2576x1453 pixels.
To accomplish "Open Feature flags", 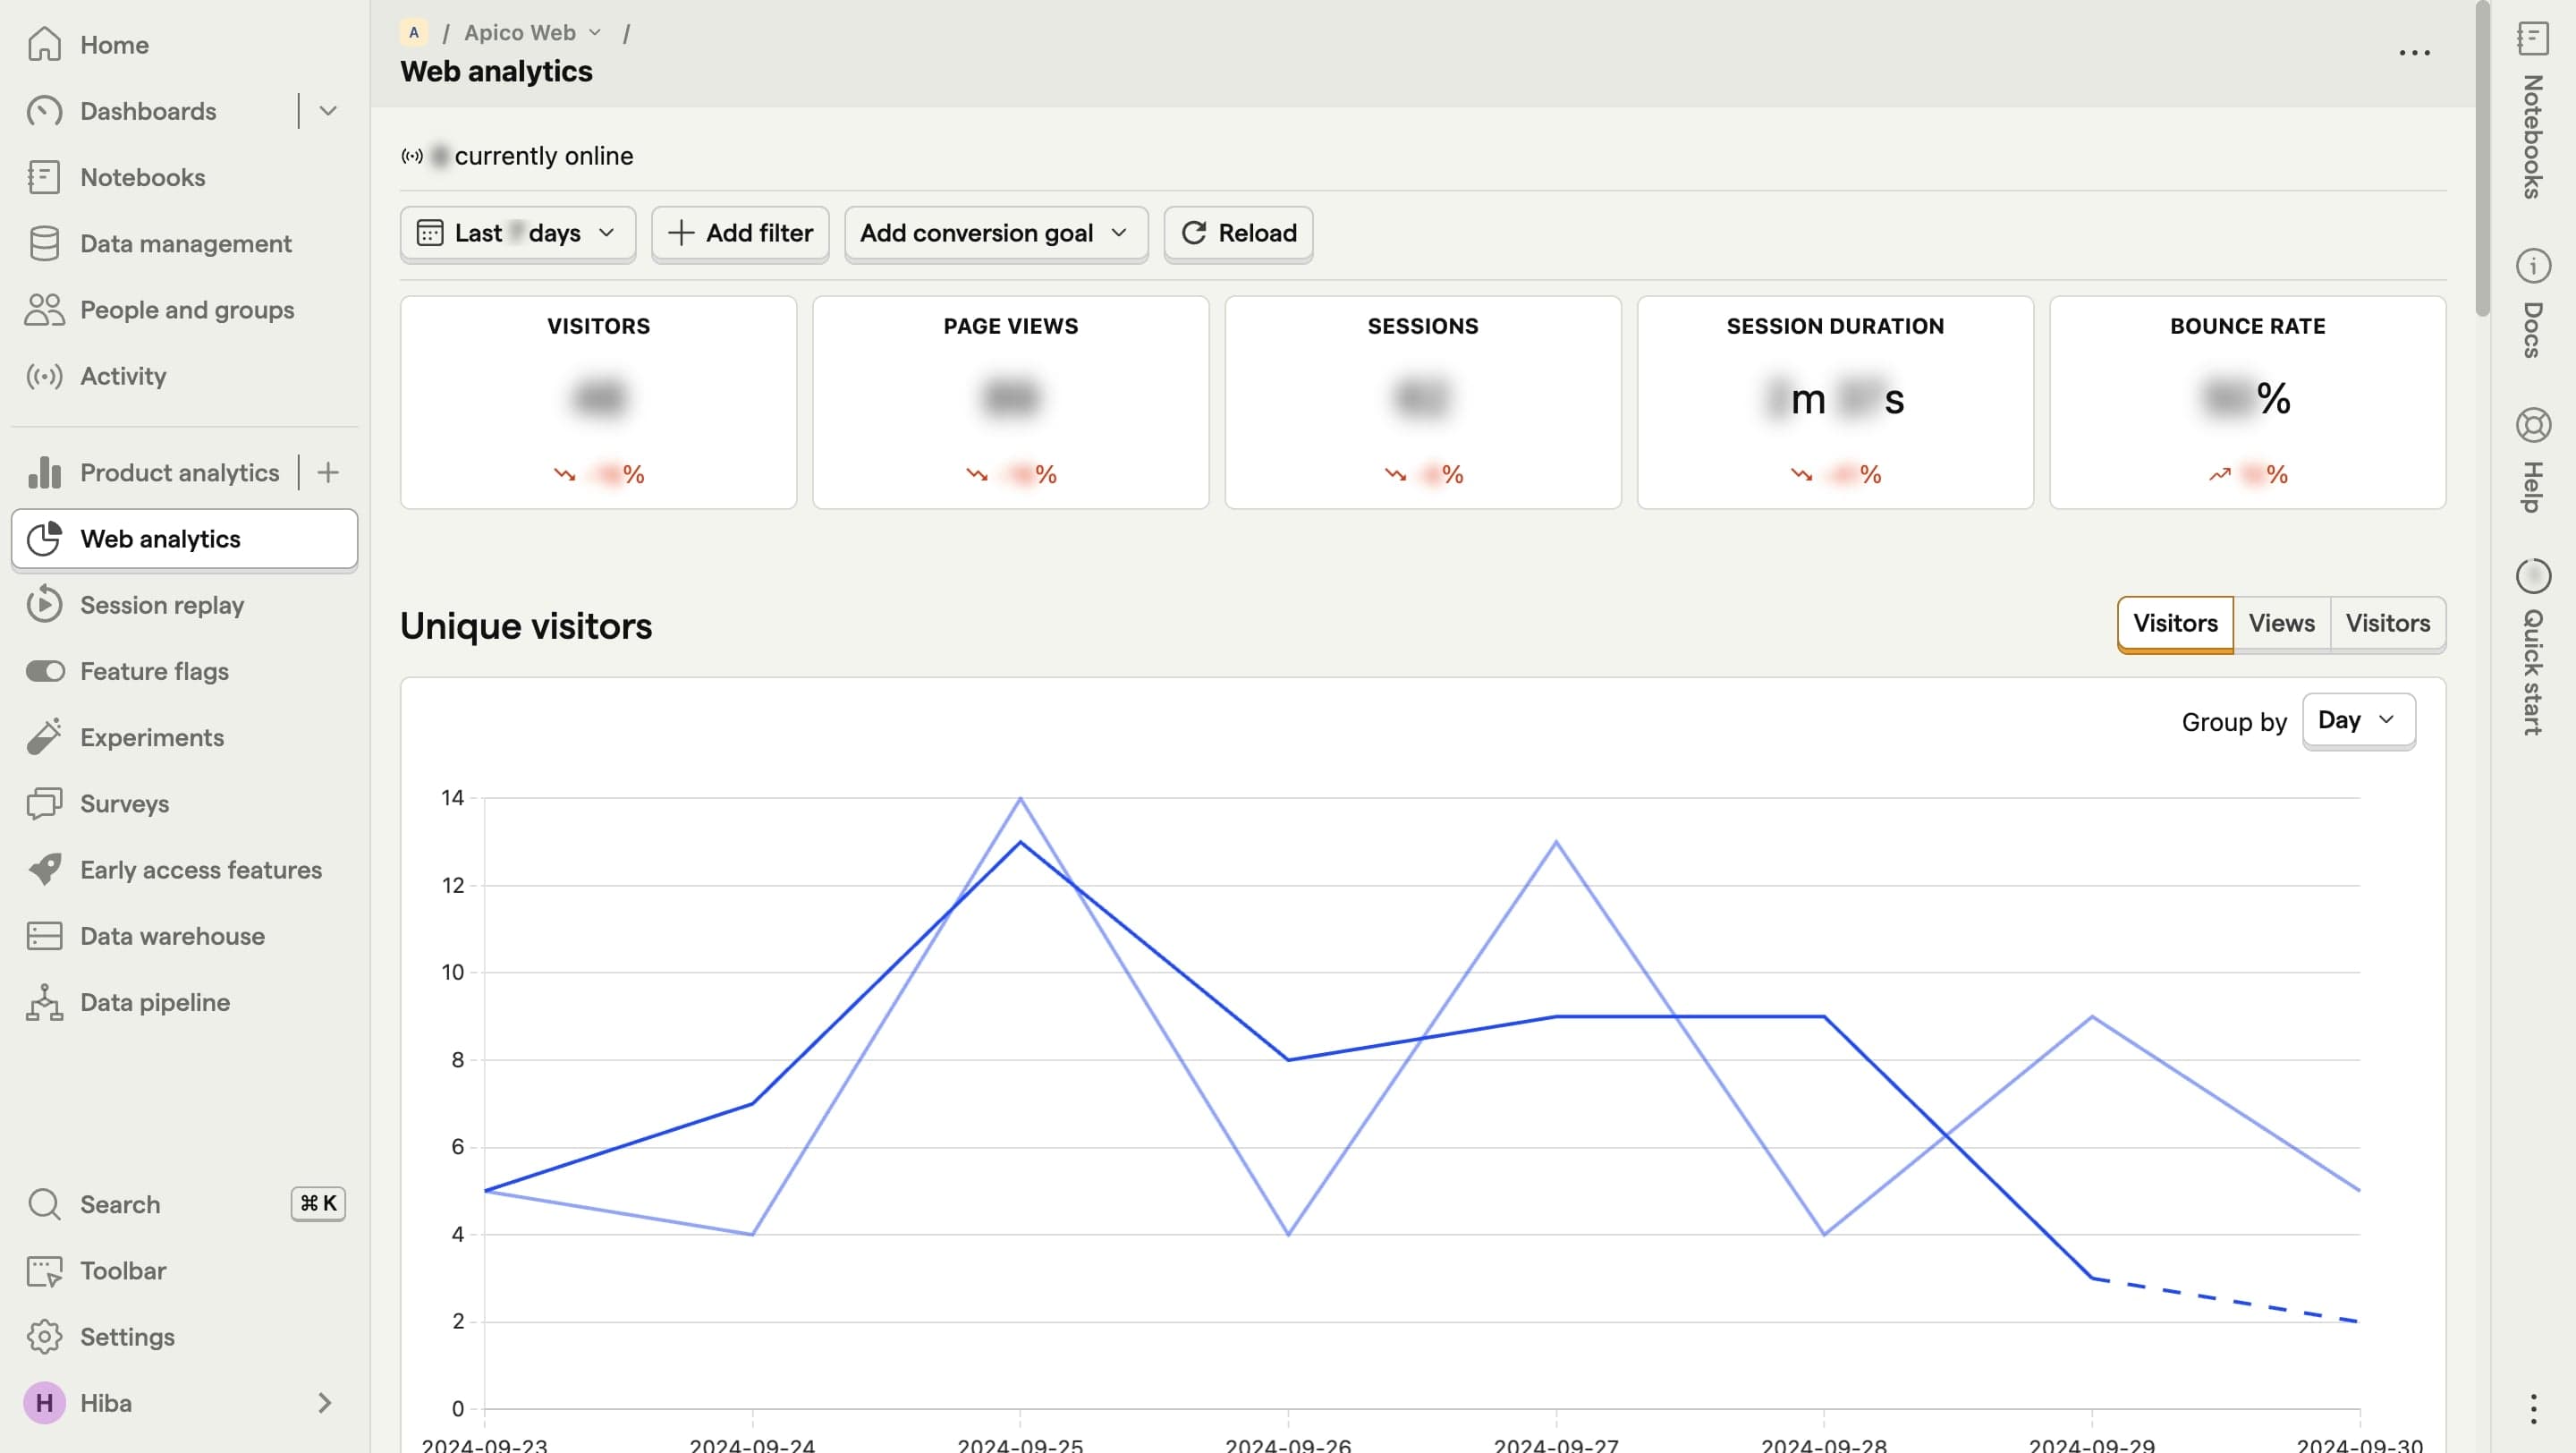I will coord(185,671).
